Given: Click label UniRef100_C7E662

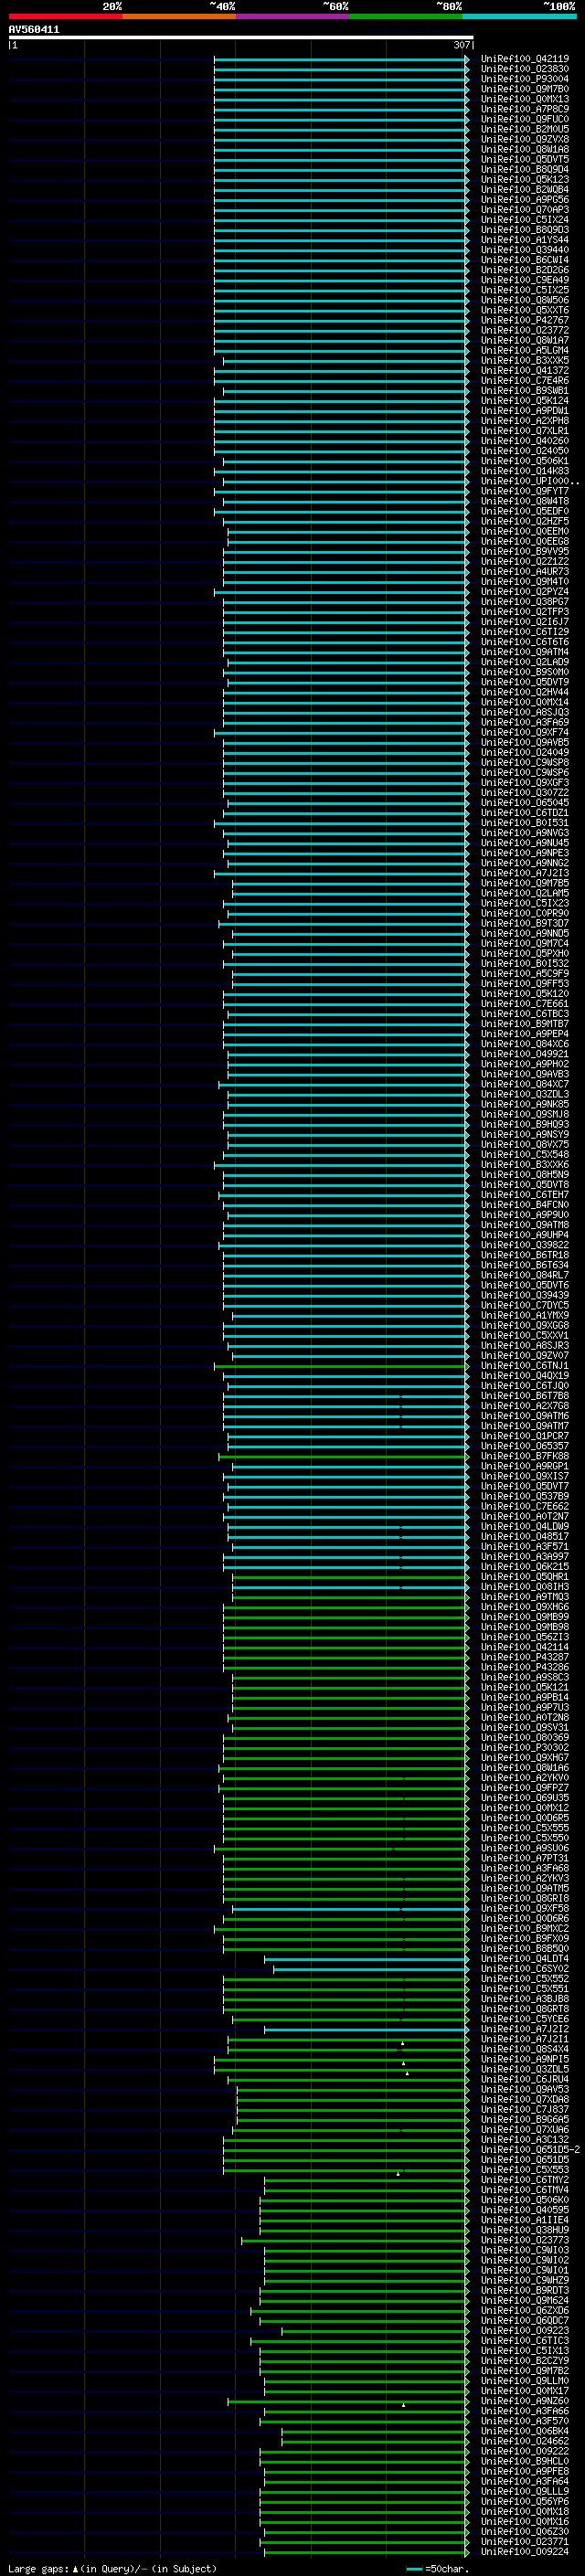Looking at the screenshot, I should click(525, 1507).
